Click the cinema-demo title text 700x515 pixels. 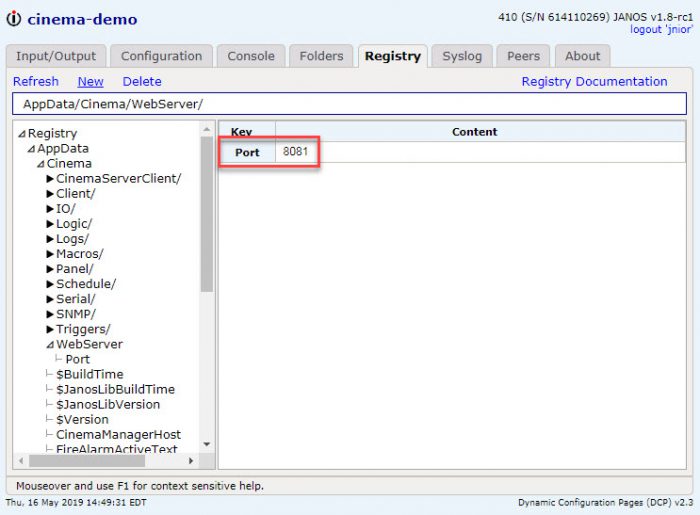(82, 19)
